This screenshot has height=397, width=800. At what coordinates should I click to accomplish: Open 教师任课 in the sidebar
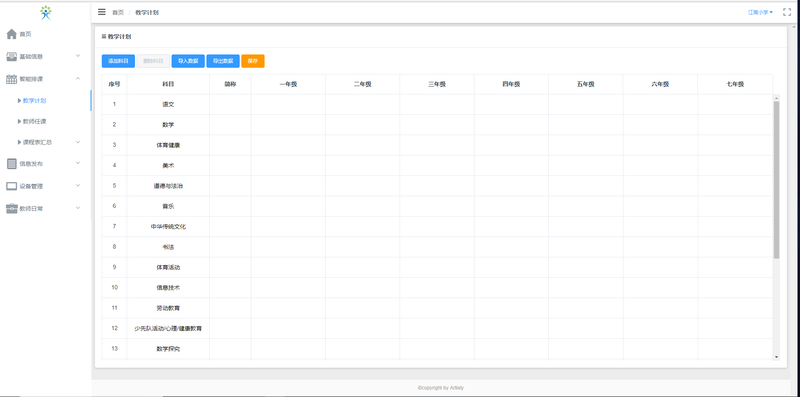(x=35, y=121)
